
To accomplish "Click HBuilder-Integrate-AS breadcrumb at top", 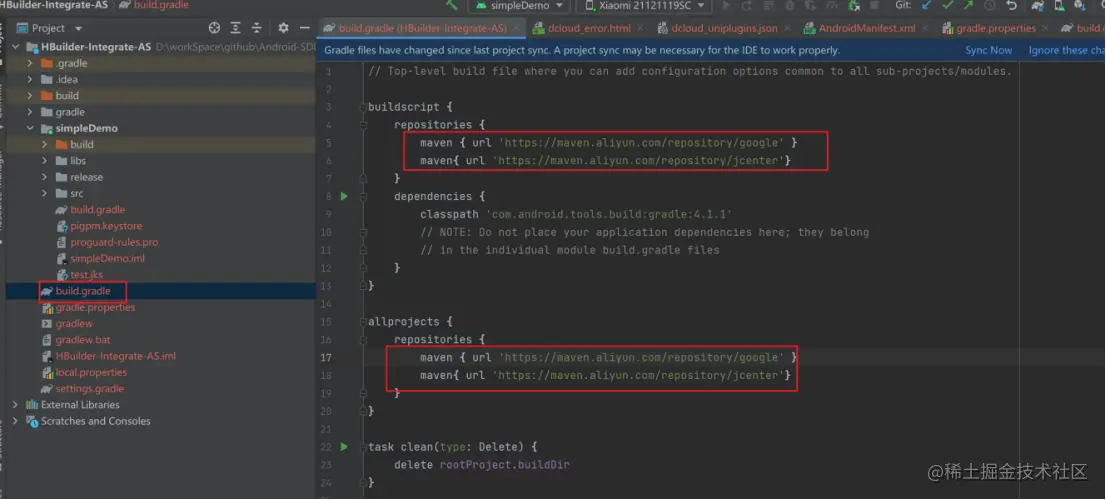I will (54, 5).
